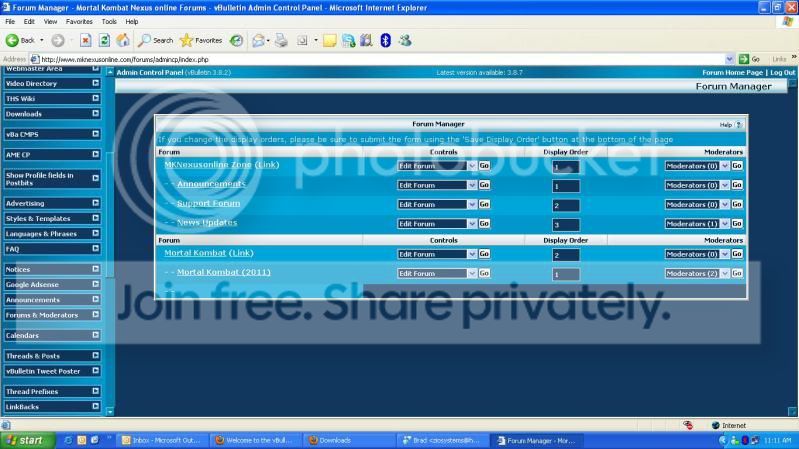Click the browser address URL field
The width and height of the screenshot is (799, 449).
pos(381,59)
